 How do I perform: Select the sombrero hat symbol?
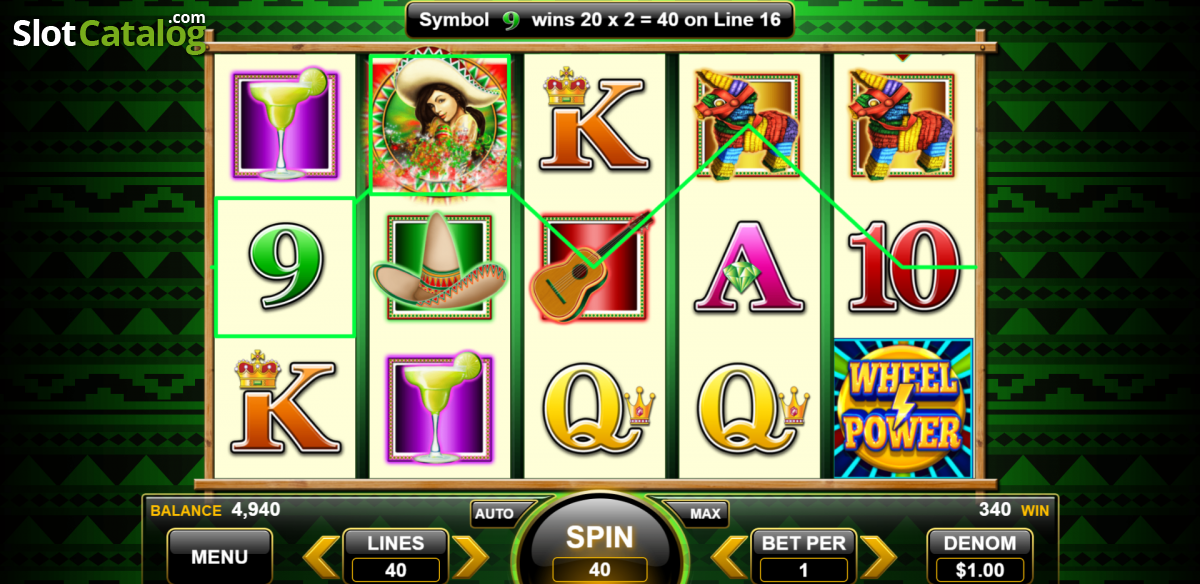coord(440,266)
